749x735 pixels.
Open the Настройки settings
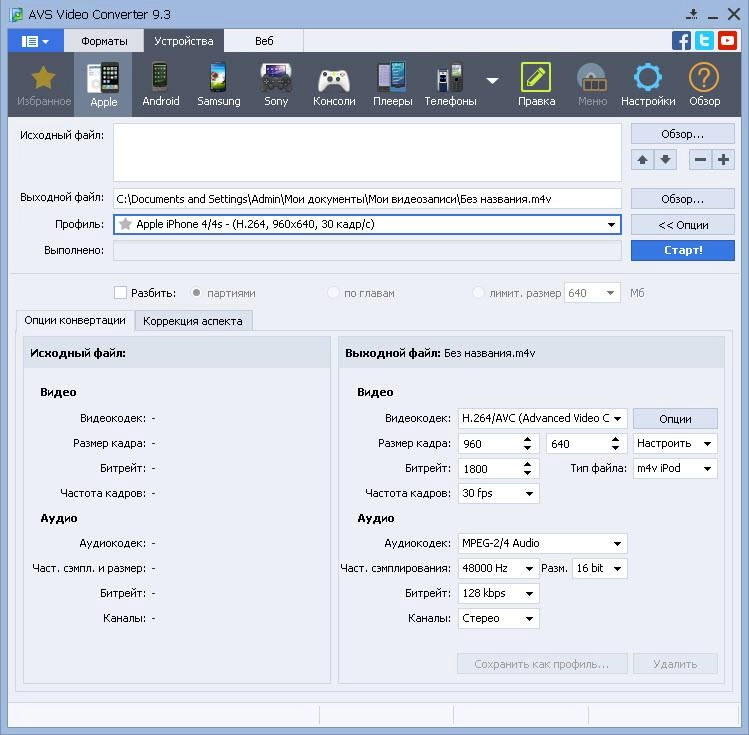(x=648, y=85)
